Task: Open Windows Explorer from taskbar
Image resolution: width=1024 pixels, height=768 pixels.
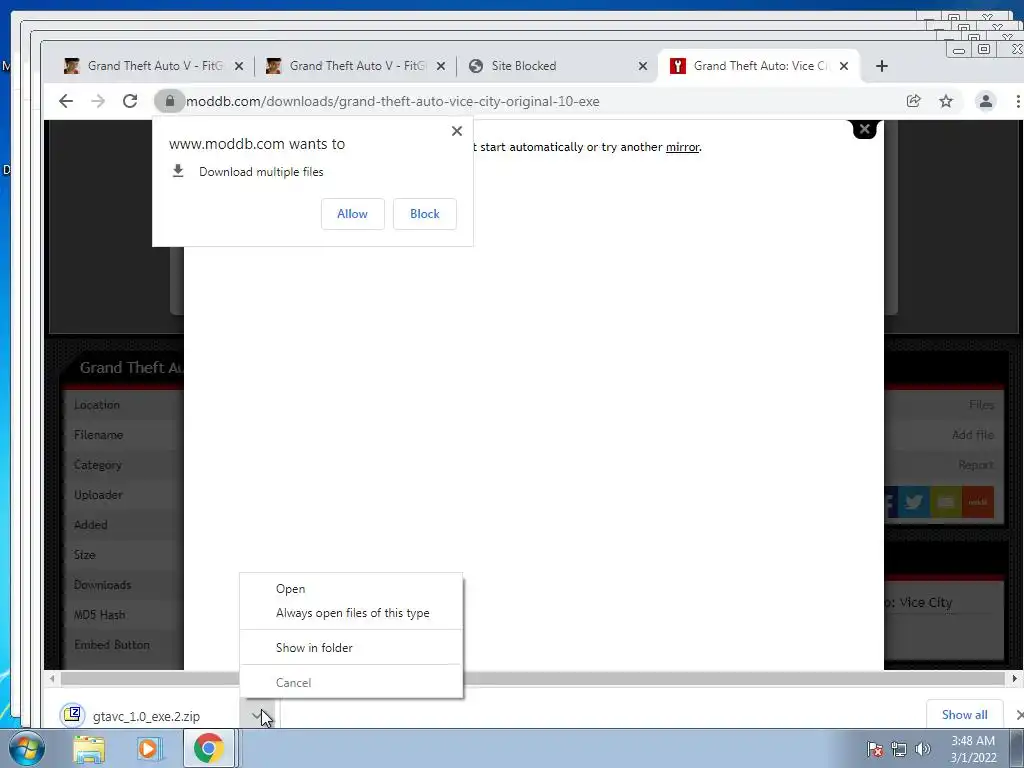Action: [89, 748]
